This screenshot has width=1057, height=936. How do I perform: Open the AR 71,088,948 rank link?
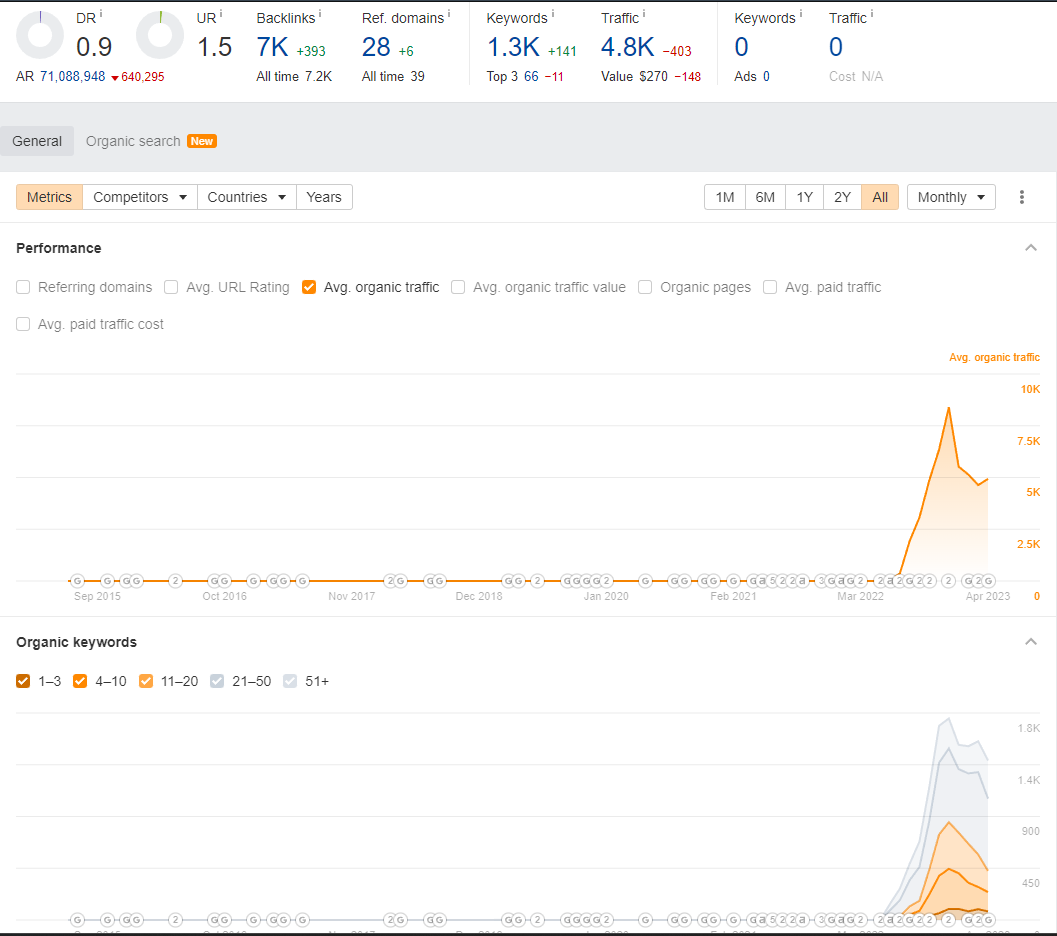coord(72,76)
